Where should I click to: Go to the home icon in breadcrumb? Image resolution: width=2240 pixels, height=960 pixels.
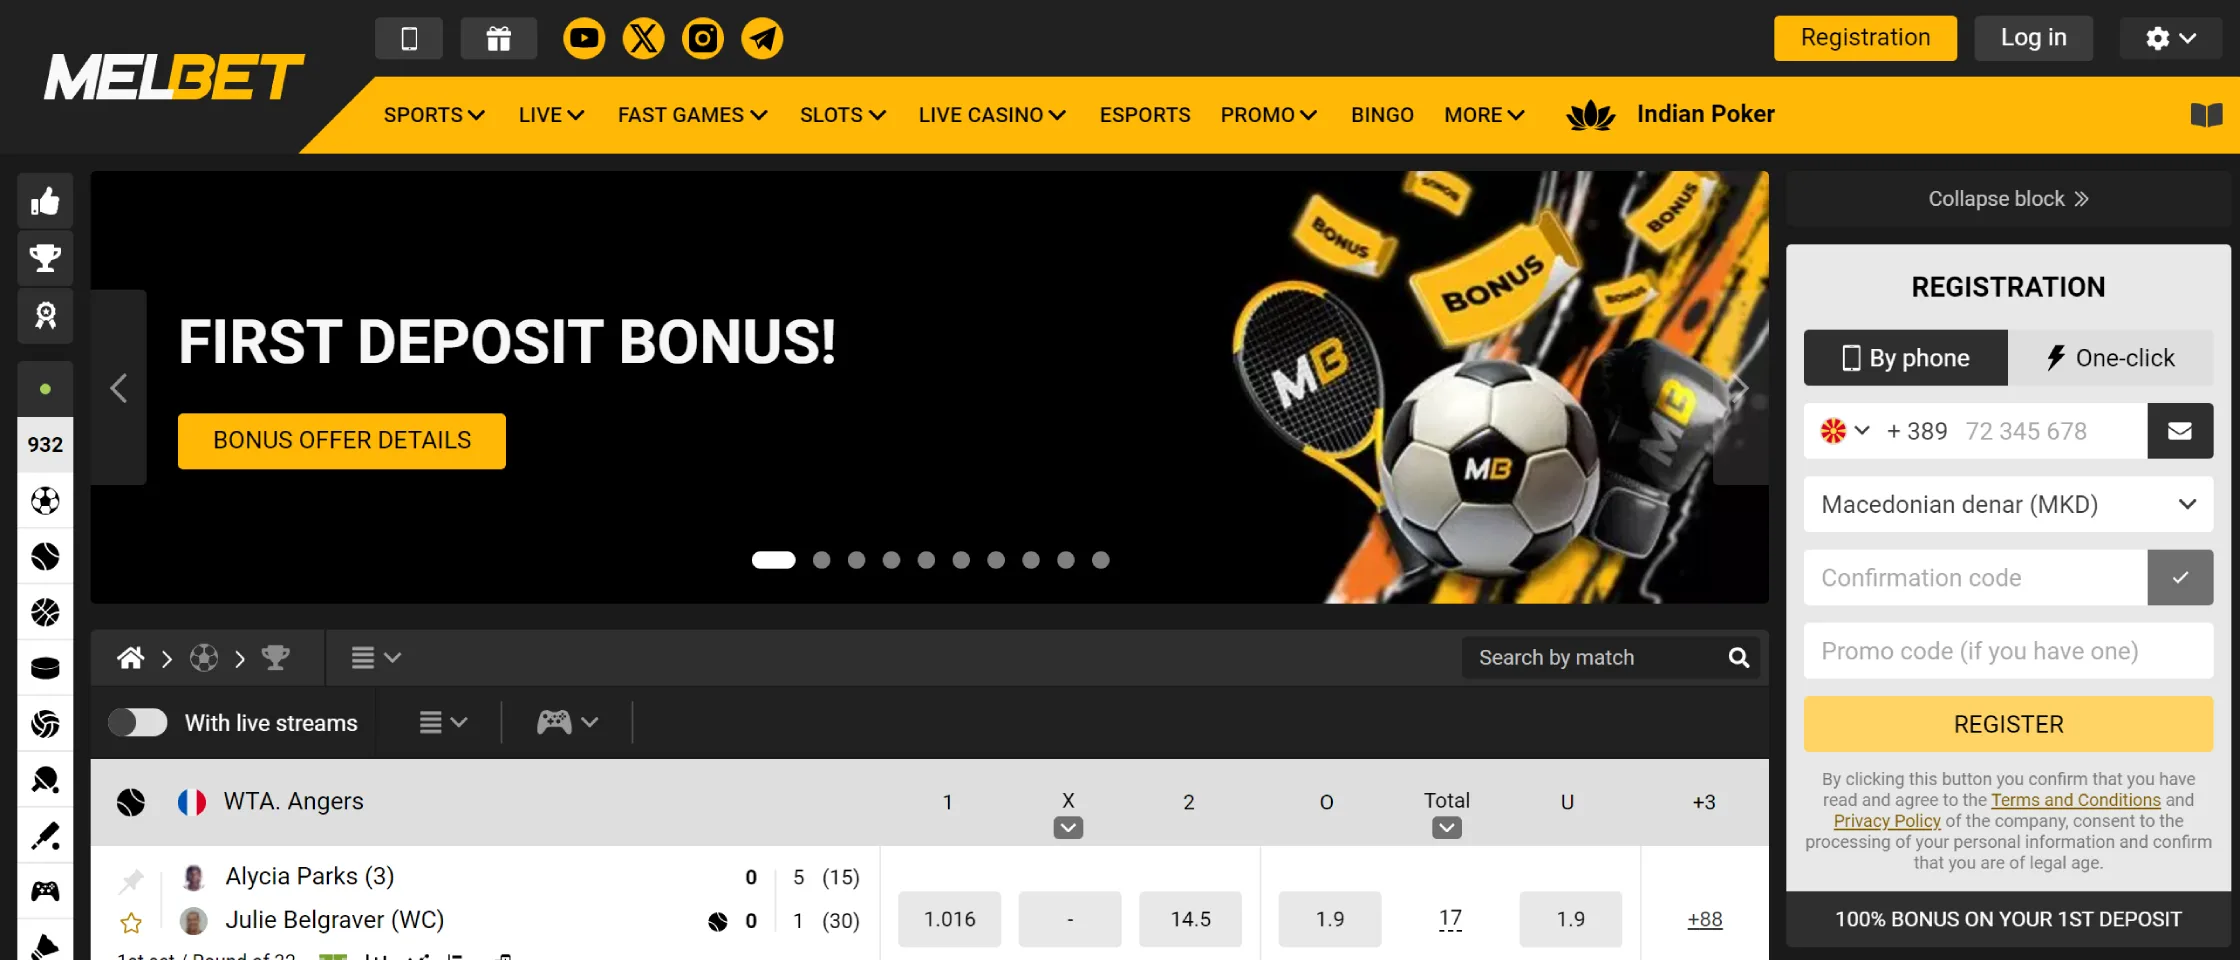(130, 658)
